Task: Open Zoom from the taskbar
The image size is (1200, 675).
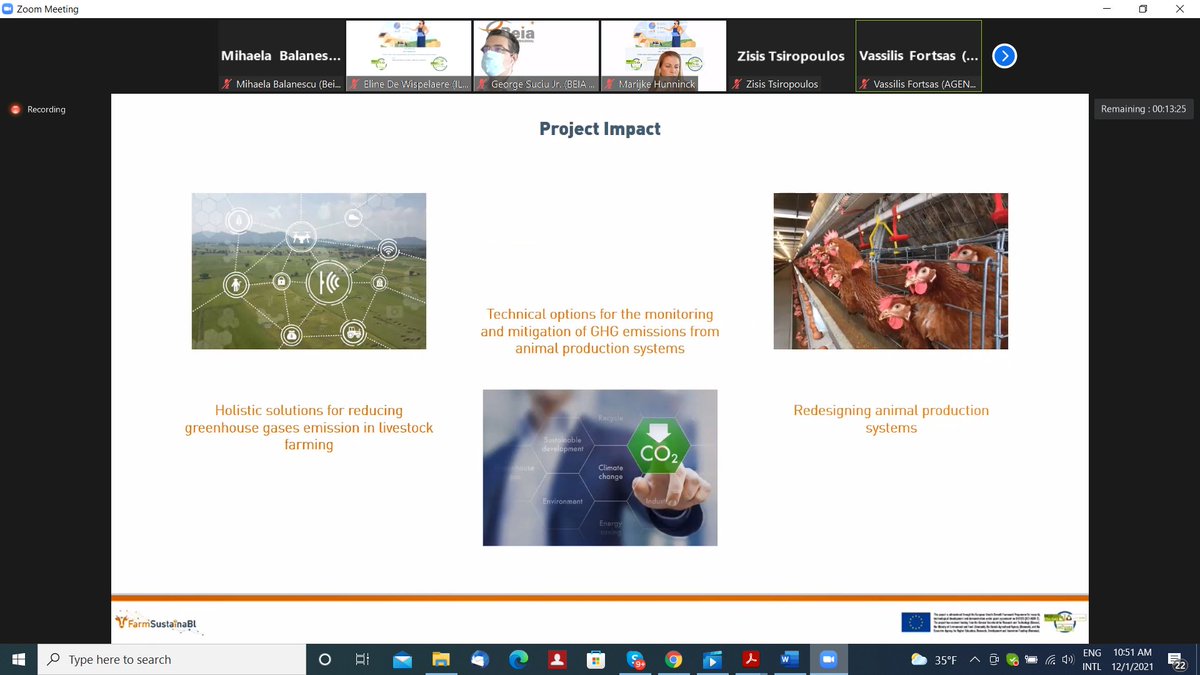Action: (x=828, y=659)
